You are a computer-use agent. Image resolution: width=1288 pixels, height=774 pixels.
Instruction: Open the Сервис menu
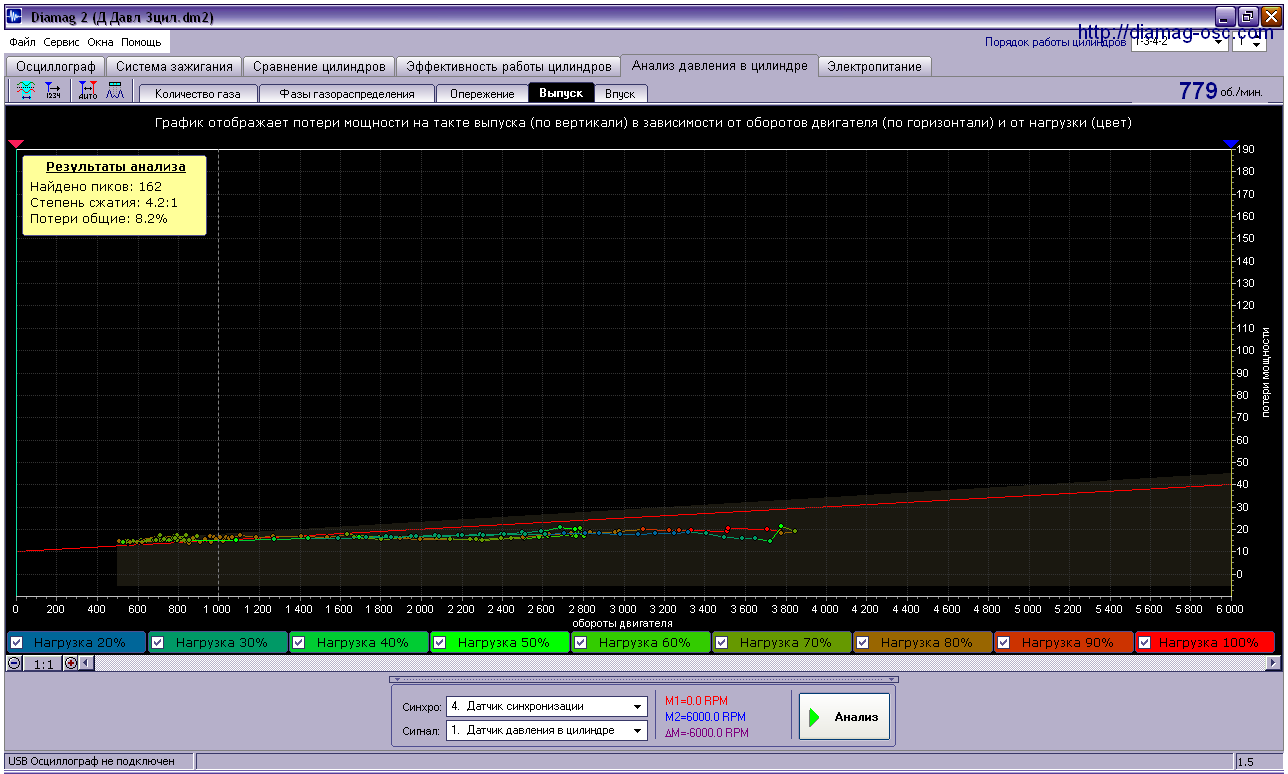(62, 43)
